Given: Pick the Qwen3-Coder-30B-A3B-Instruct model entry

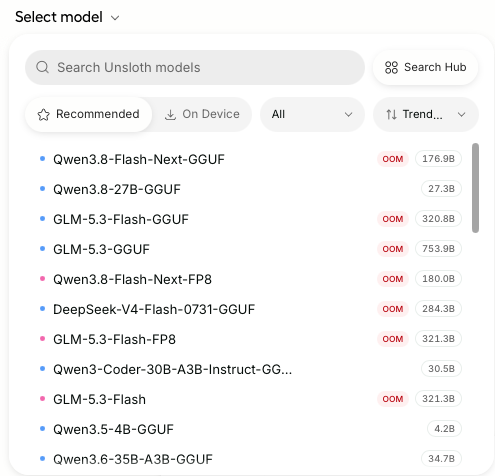Looking at the screenshot, I should pyautogui.click(x=251, y=369).
